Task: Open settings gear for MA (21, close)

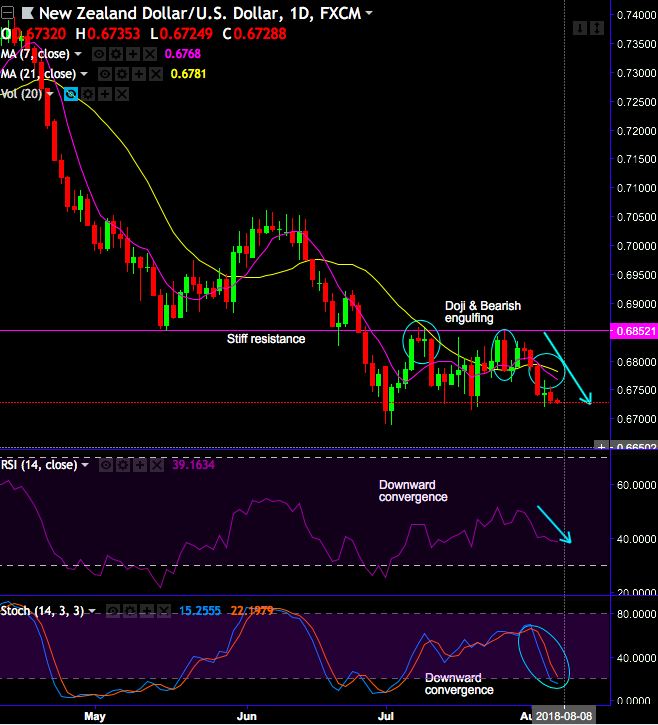Action: tap(122, 74)
